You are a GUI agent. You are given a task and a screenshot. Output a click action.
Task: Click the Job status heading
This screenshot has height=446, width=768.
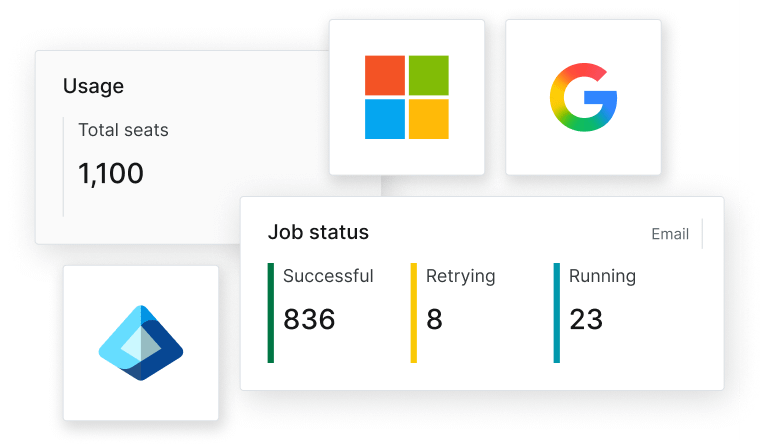point(318,232)
